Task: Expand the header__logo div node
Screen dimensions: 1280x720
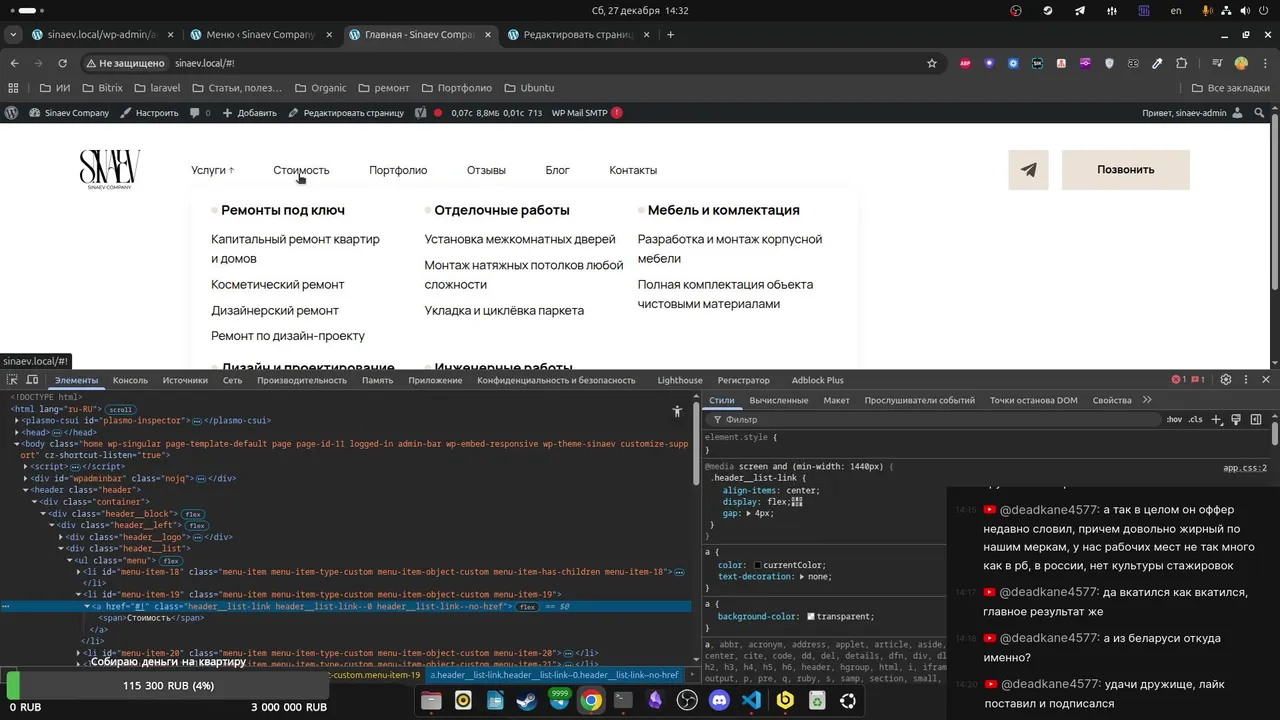Action: 61,537
